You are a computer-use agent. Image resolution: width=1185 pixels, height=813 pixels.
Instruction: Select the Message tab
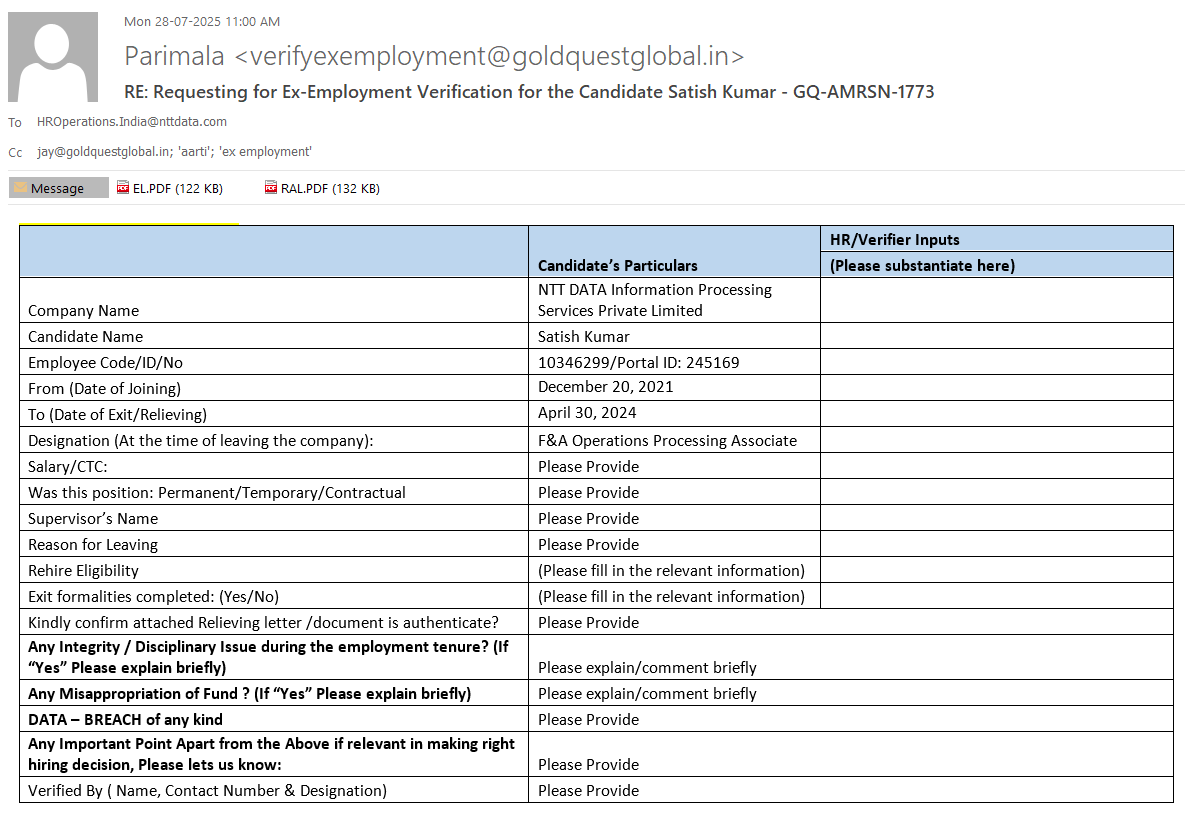coord(58,188)
